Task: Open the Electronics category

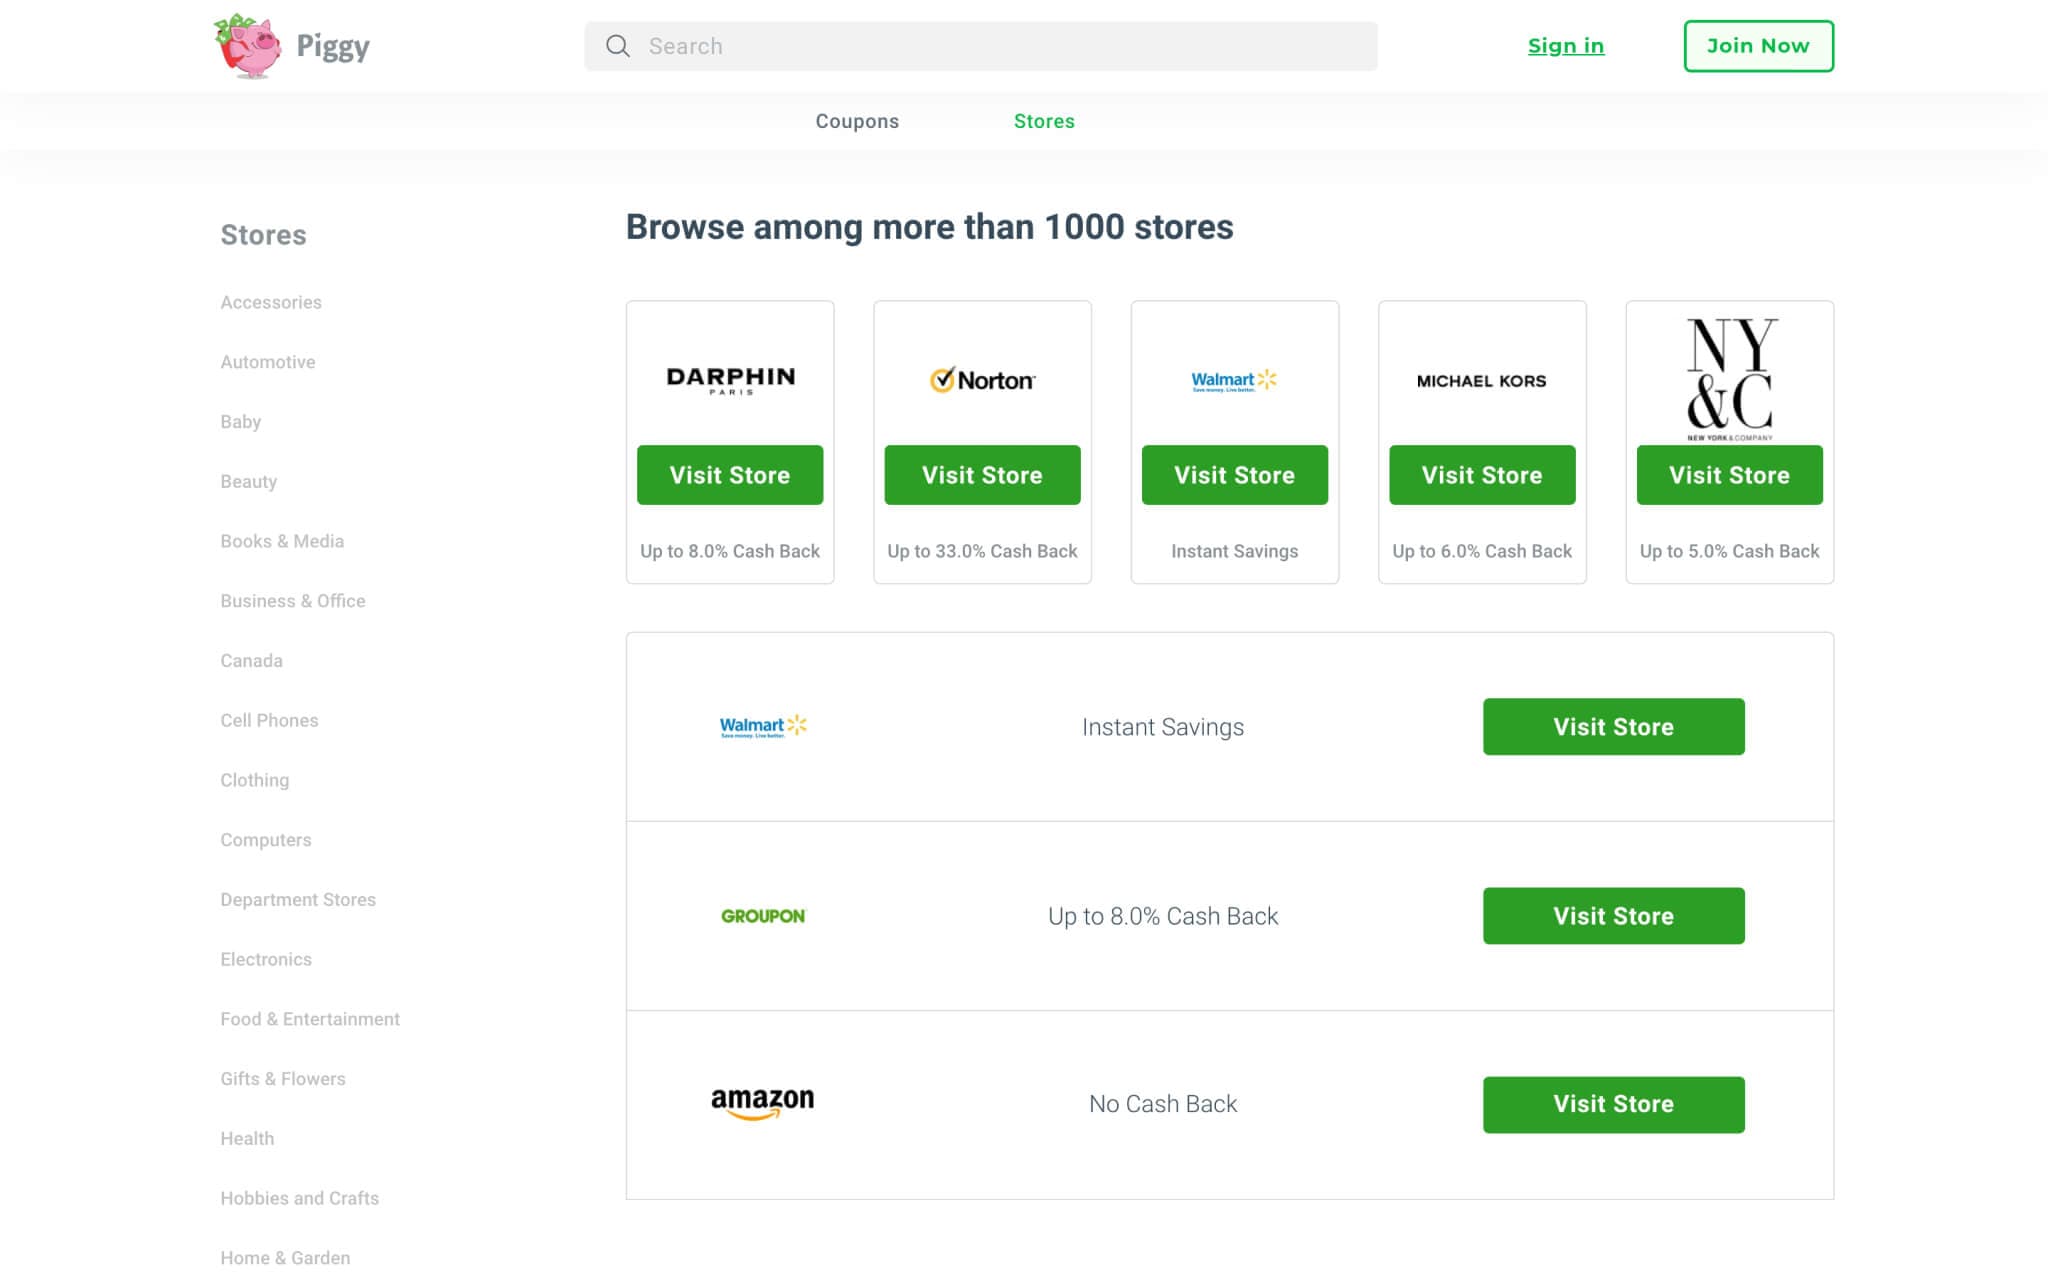Action: (265, 959)
